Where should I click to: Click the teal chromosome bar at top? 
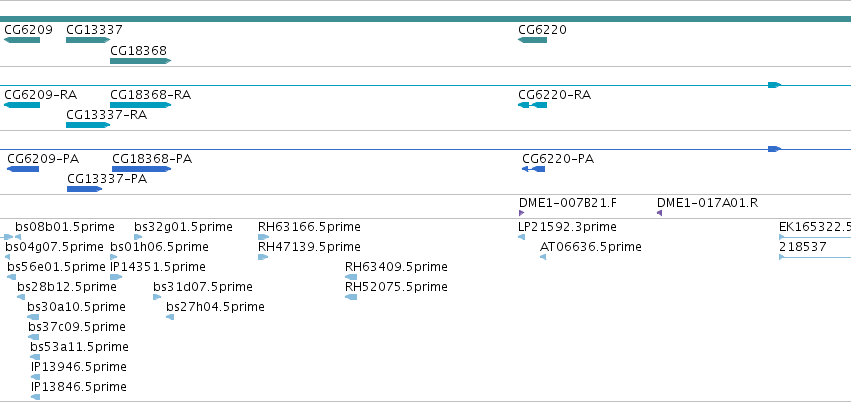tap(426, 19)
